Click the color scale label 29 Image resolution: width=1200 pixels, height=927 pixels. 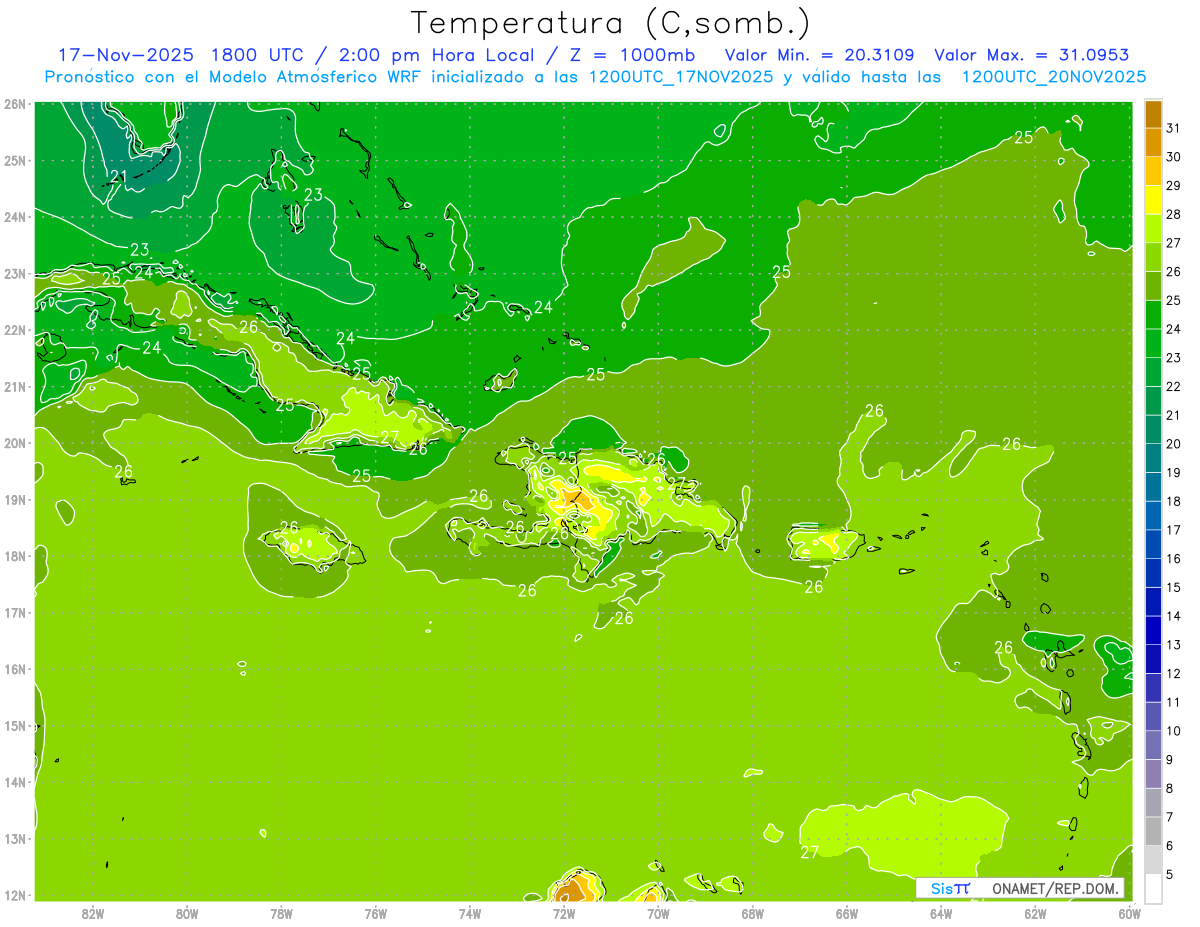coord(1173,186)
